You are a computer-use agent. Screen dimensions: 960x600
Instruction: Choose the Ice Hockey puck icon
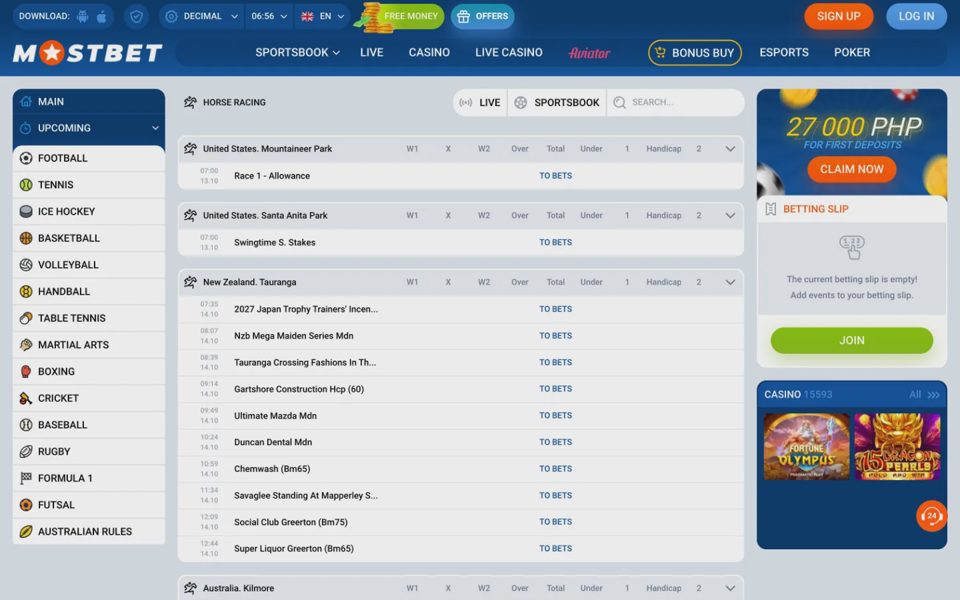(x=26, y=211)
